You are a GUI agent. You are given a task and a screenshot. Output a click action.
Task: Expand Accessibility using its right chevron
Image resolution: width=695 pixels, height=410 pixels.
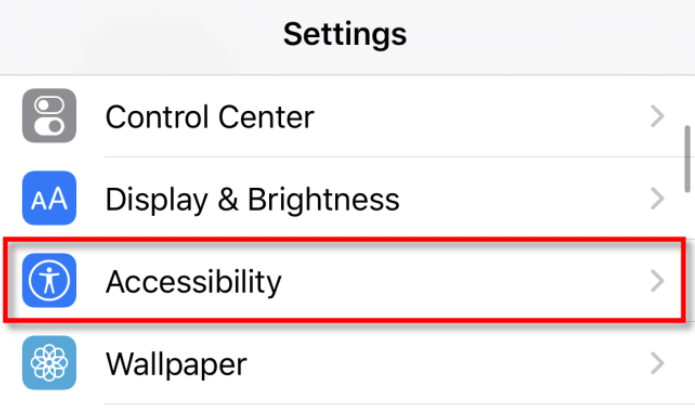[657, 281]
